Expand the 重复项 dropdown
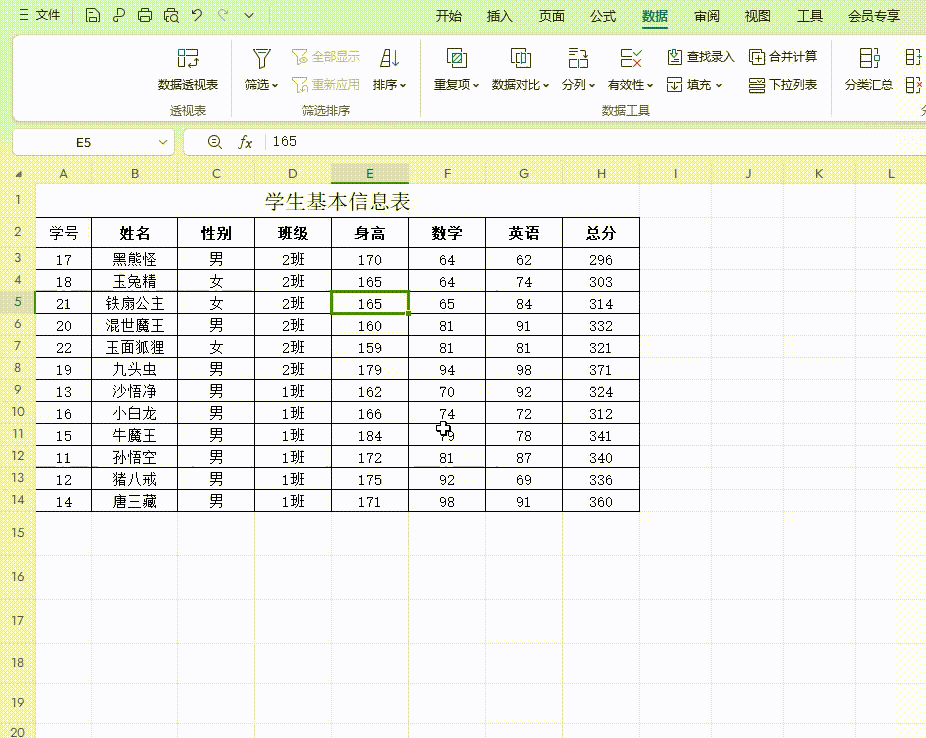 point(475,86)
